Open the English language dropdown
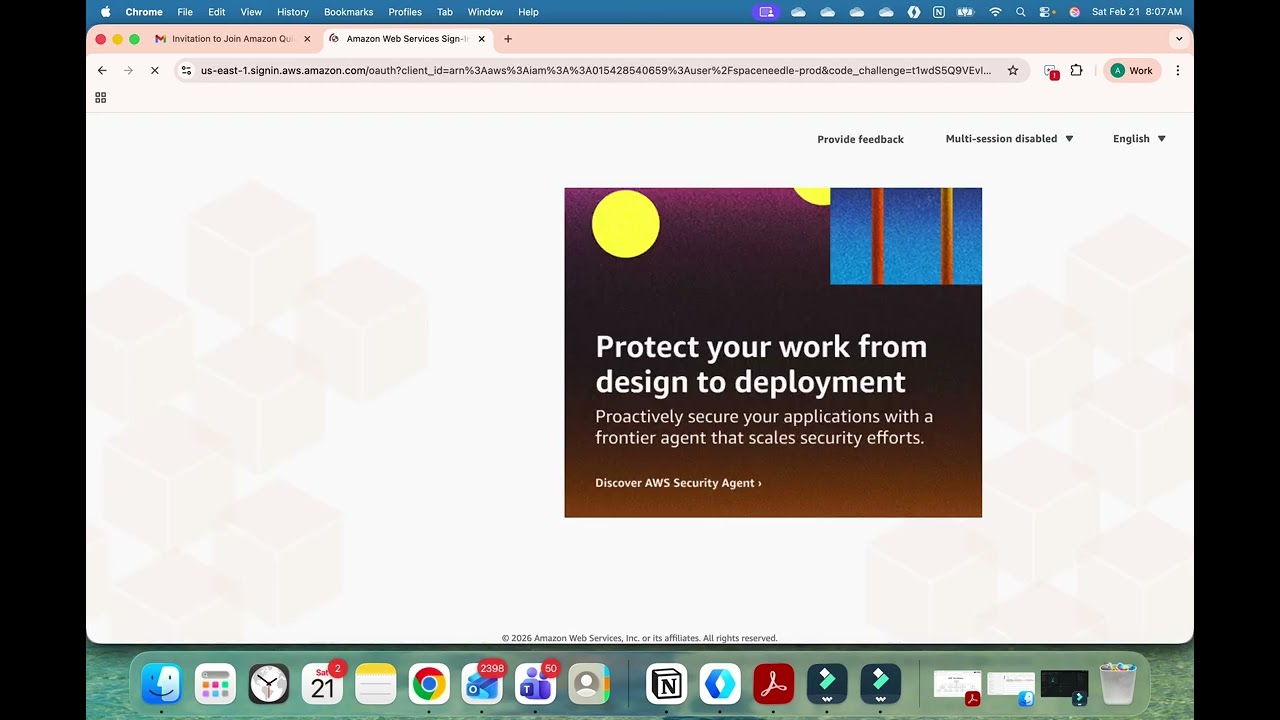Image resolution: width=1280 pixels, height=720 pixels. pyautogui.click(x=1139, y=139)
